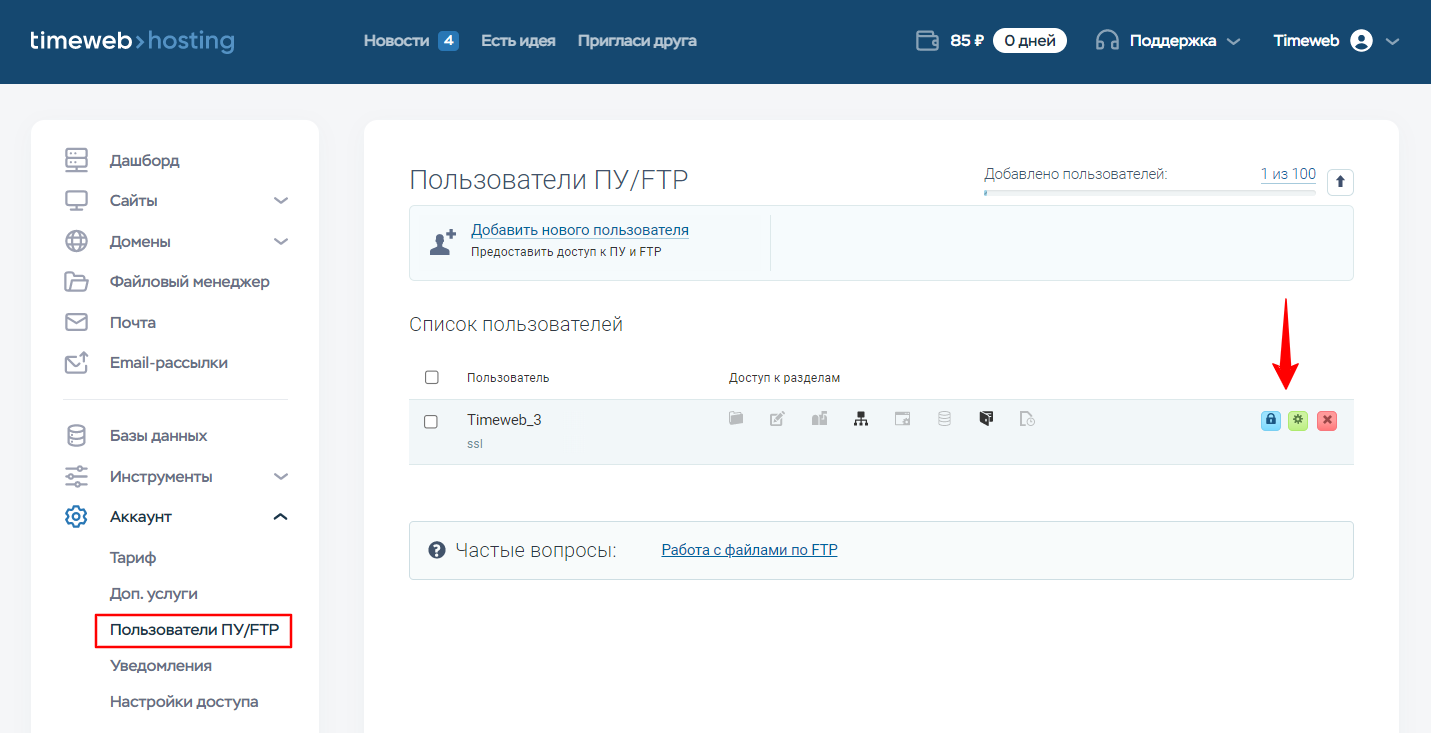Image resolution: width=1431 pixels, height=733 pixels.
Task: Click the added users progress bar
Action: coord(1149,192)
